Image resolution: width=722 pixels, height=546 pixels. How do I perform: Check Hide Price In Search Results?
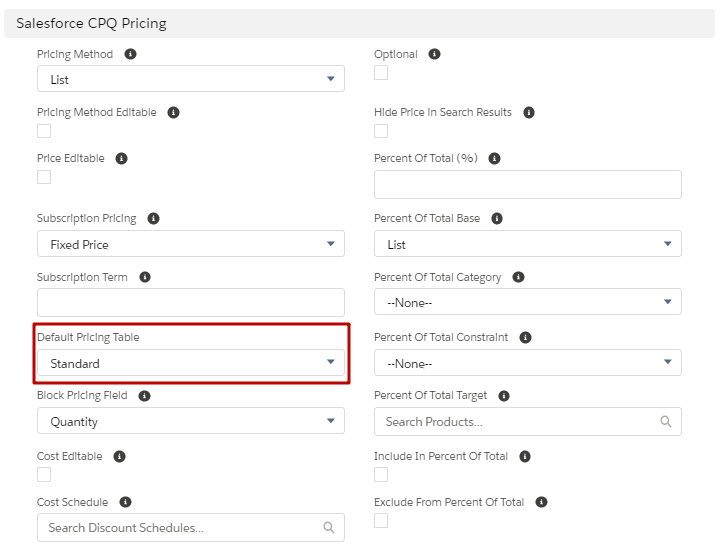[x=381, y=131]
